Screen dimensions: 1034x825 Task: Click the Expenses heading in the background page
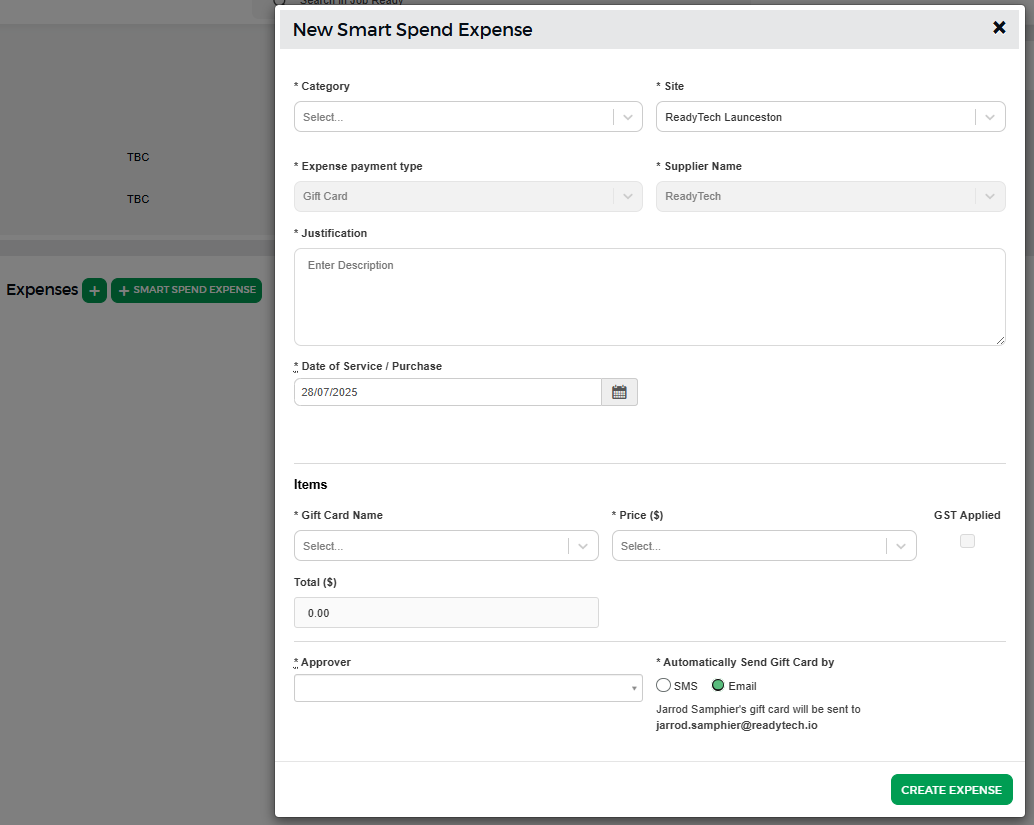click(42, 290)
